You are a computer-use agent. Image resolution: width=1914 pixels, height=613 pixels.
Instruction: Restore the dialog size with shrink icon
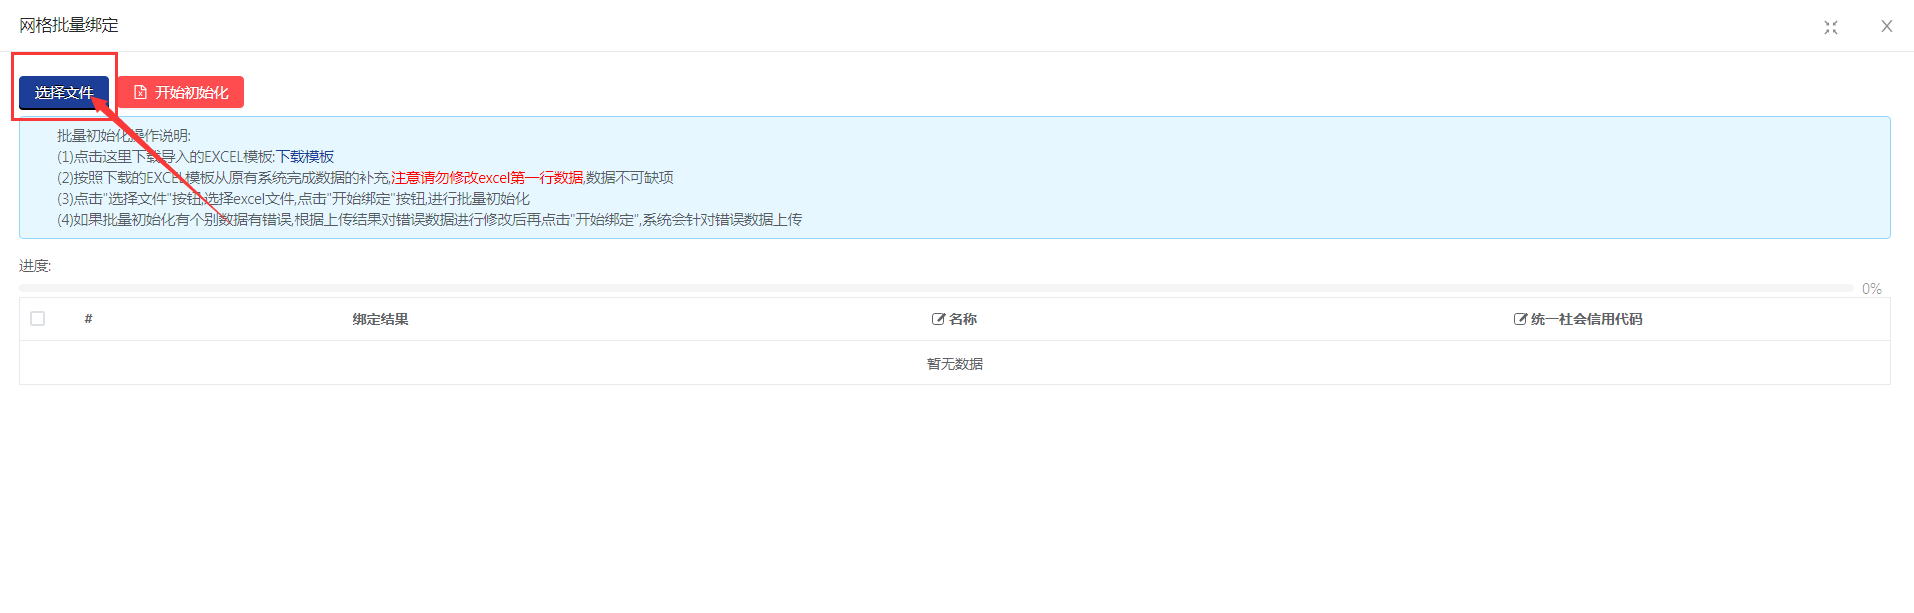point(1830,27)
